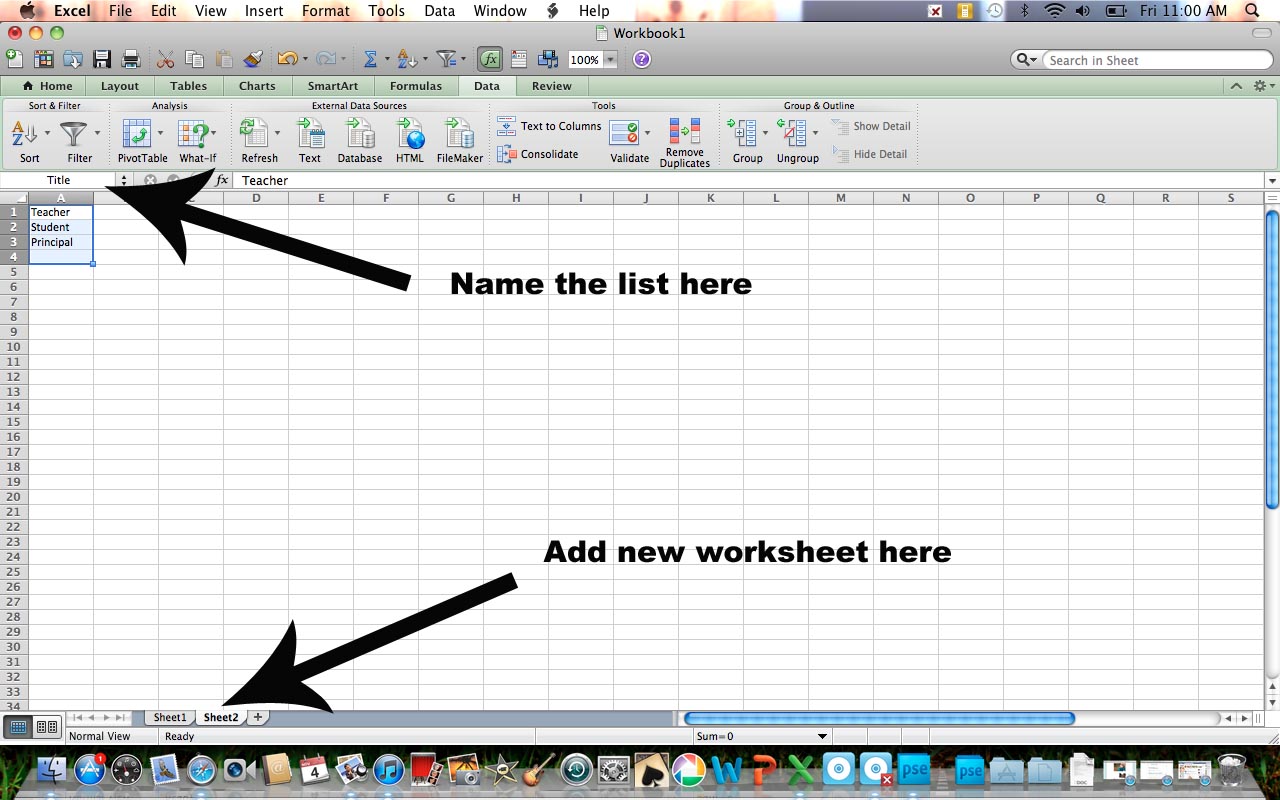This screenshot has width=1280, height=800.
Task: Create a new workbook from the toolbar
Action: coord(15,59)
